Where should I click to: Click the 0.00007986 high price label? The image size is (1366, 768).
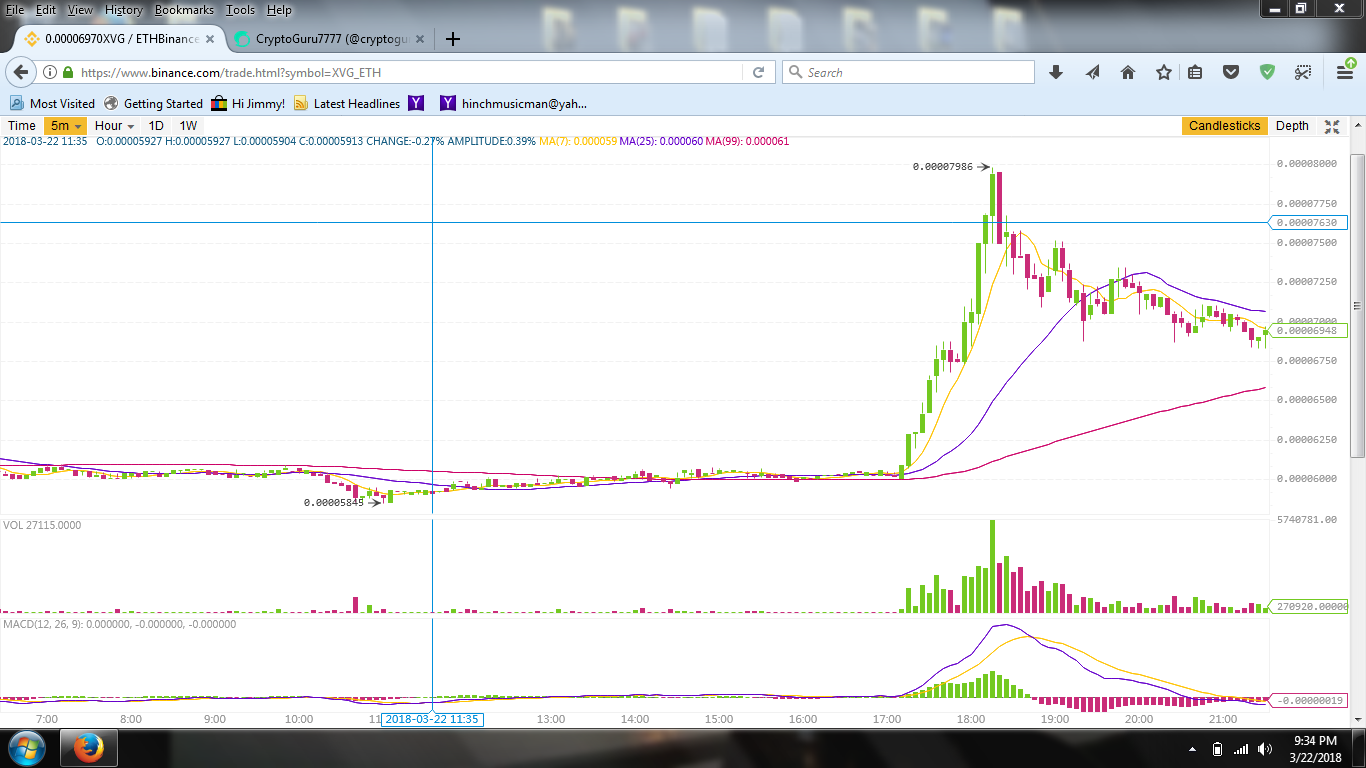(x=943, y=167)
